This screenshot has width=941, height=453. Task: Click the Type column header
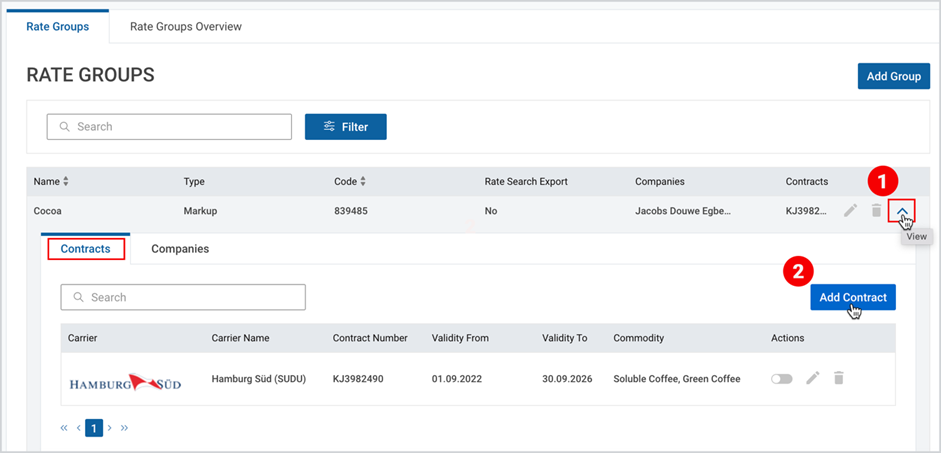194,181
